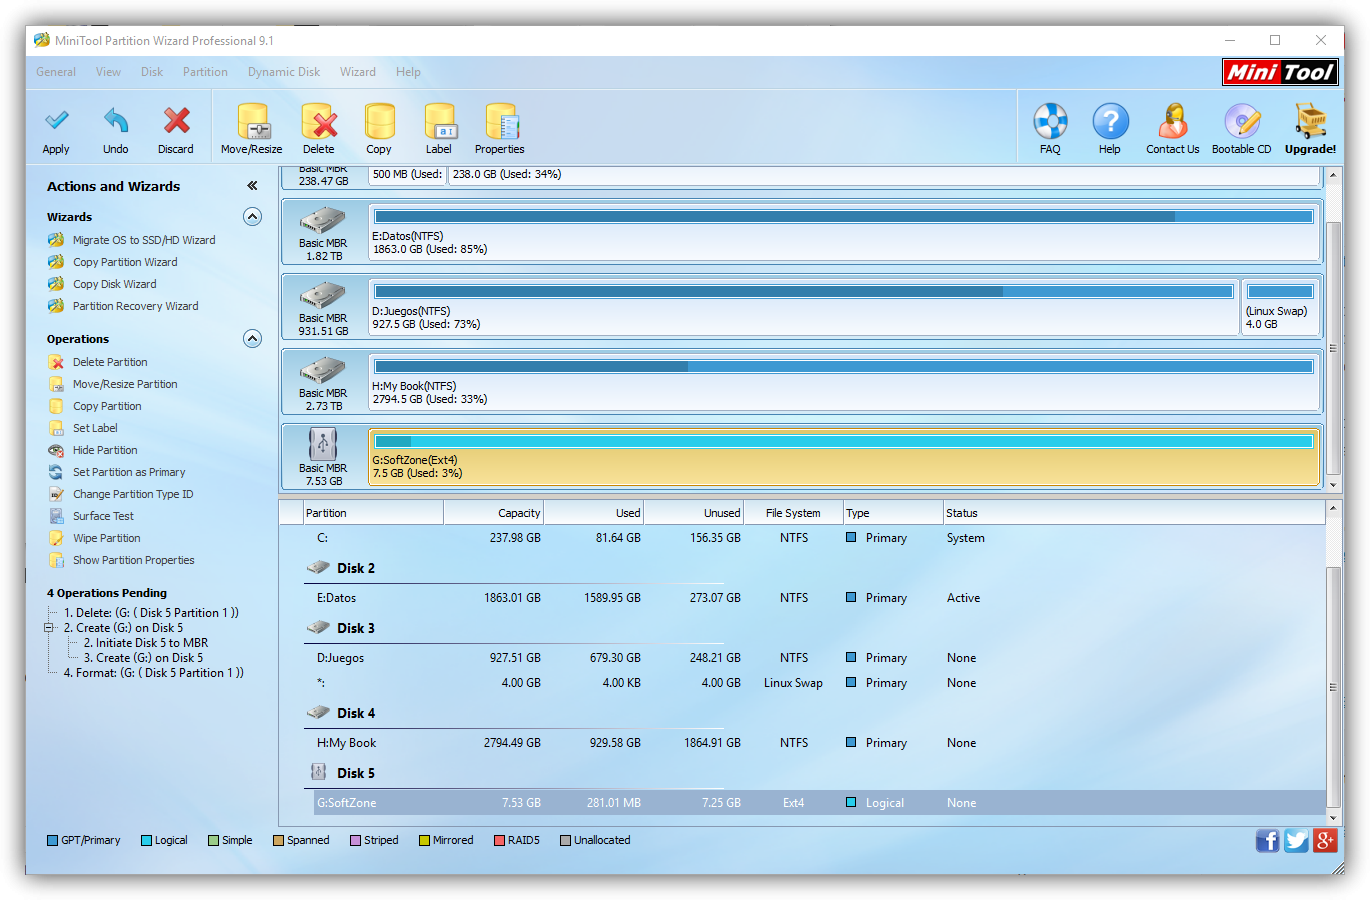This screenshot has width=1370, height=900.
Task: Select pending operation Initiate Disk 5 to MBR
Action: [146, 643]
